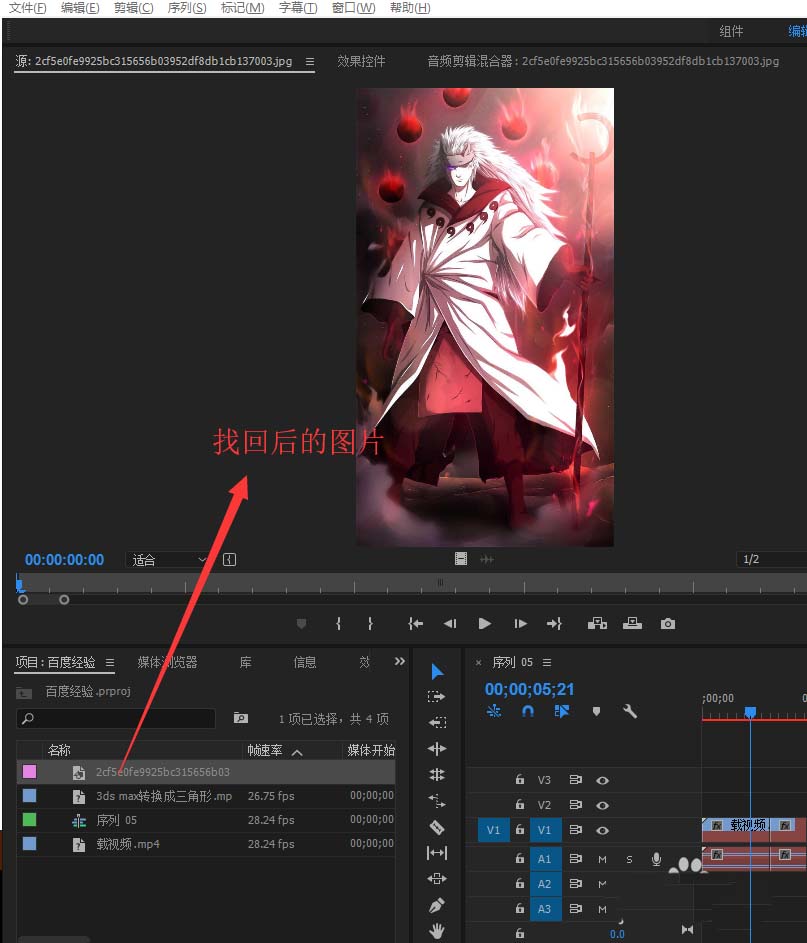Toggle V3 track lock
The width and height of the screenshot is (807, 943).
coord(520,779)
